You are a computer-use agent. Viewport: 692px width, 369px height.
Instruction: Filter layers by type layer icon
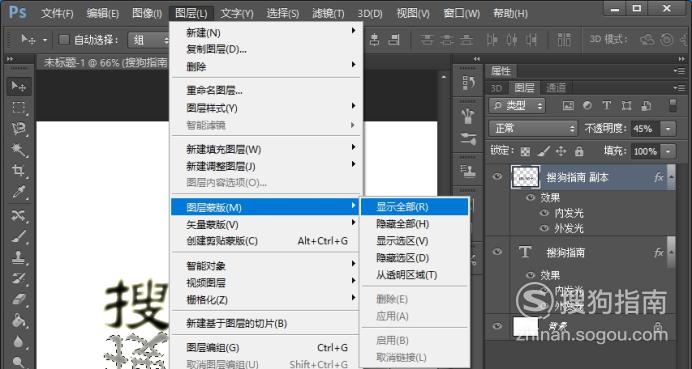[607, 105]
